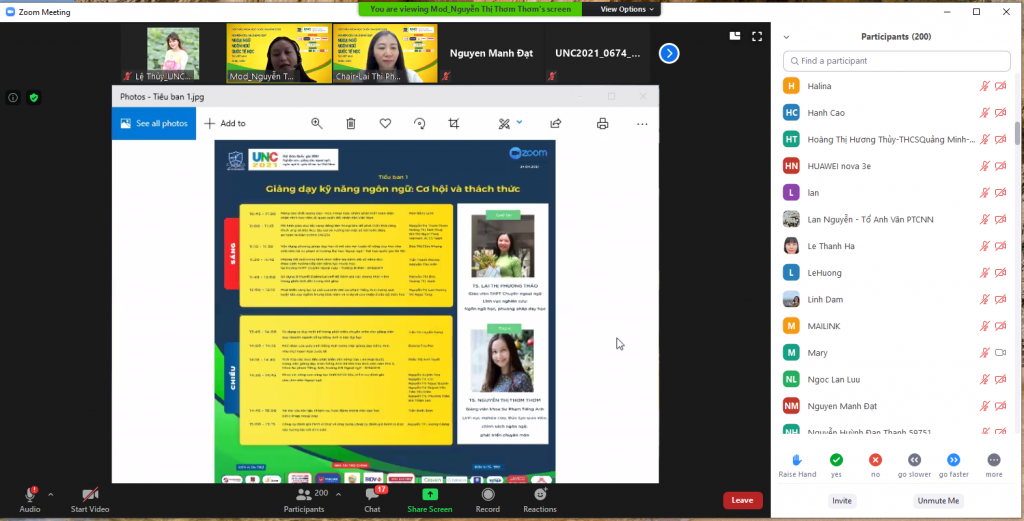Image resolution: width=1024 pixels, height=521 pixels.
Task: Click the Raise Hand button
Action: coord(797,466)
